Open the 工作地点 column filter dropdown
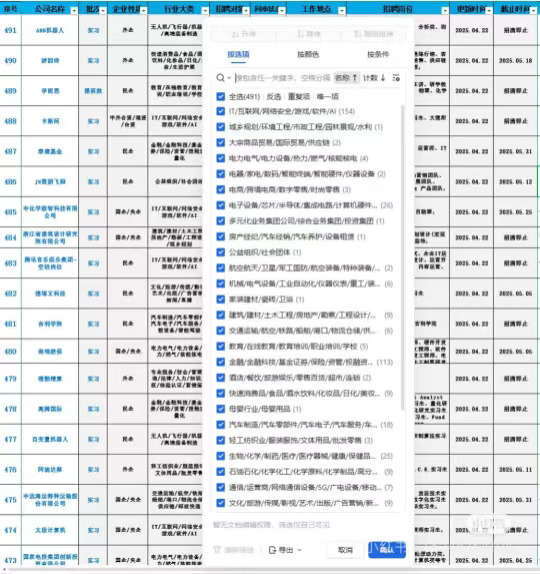Screen dimensions: 540x574 click(x=342, y=11)
